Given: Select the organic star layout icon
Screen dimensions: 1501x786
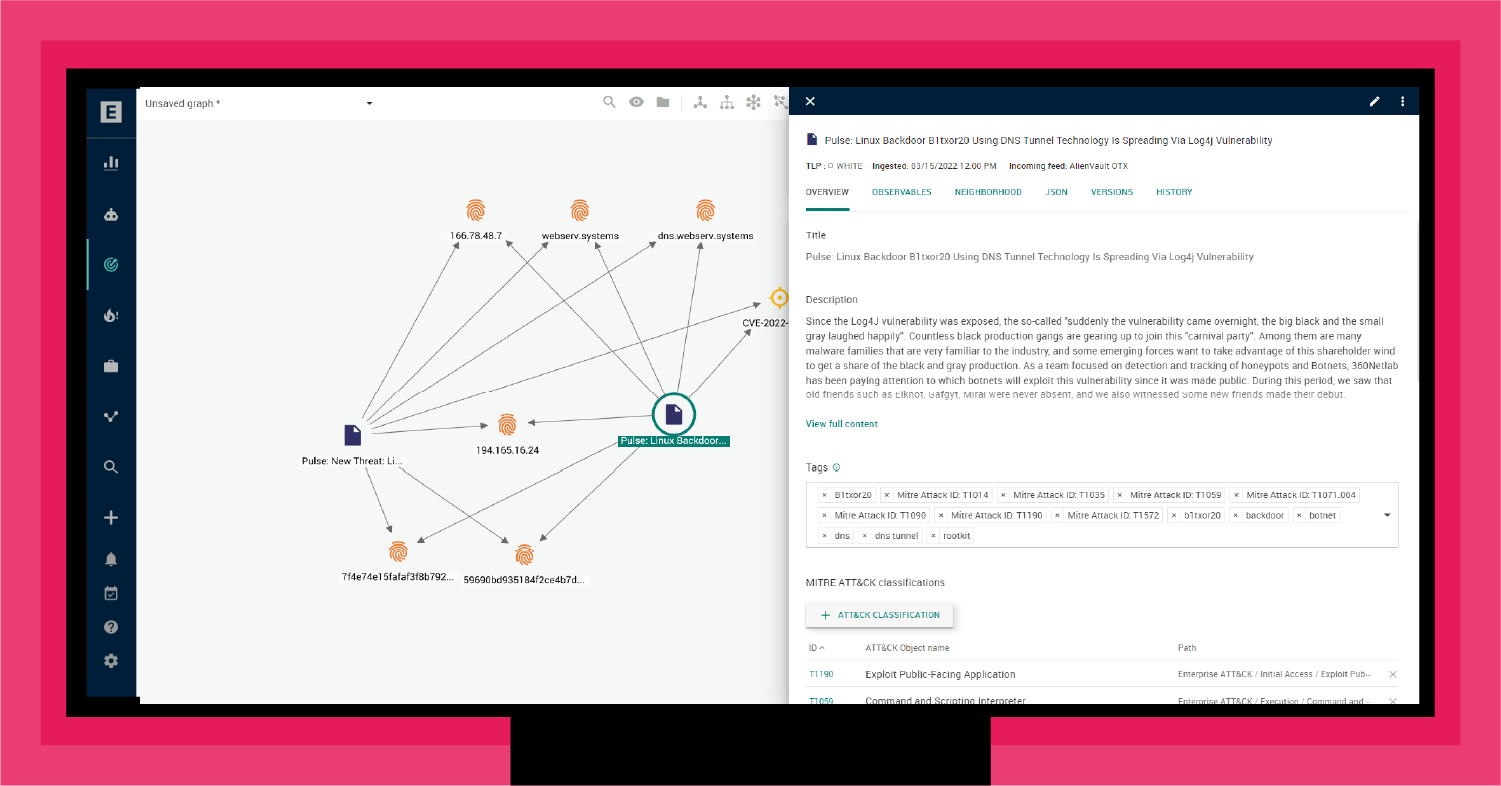Looking at the screenshot, I should [x=752, y=101].
